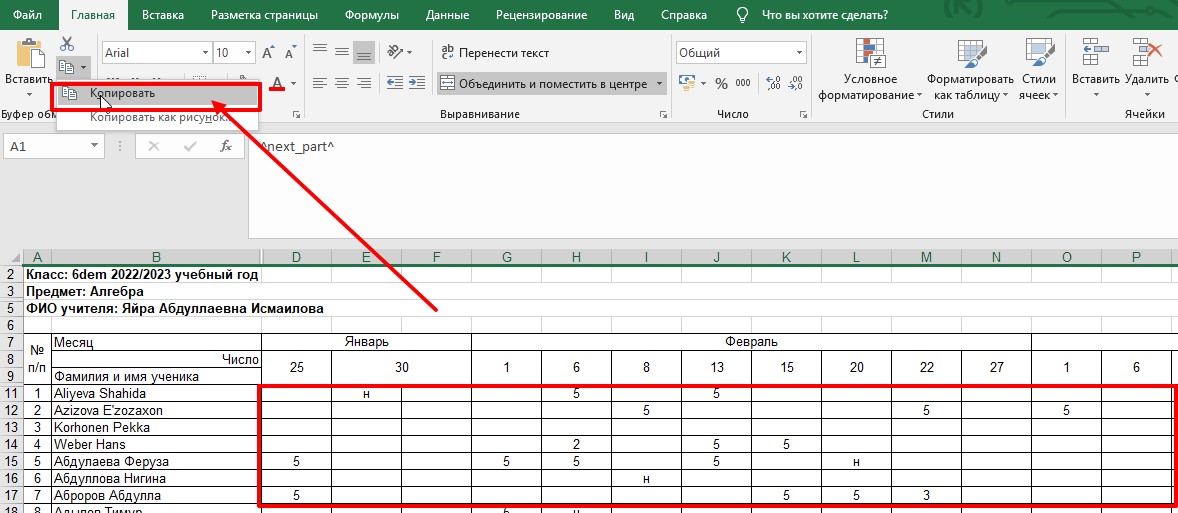Screen dimensions: 1178x513
Task: Apply percent style format
Action: [x=721, y=83]
